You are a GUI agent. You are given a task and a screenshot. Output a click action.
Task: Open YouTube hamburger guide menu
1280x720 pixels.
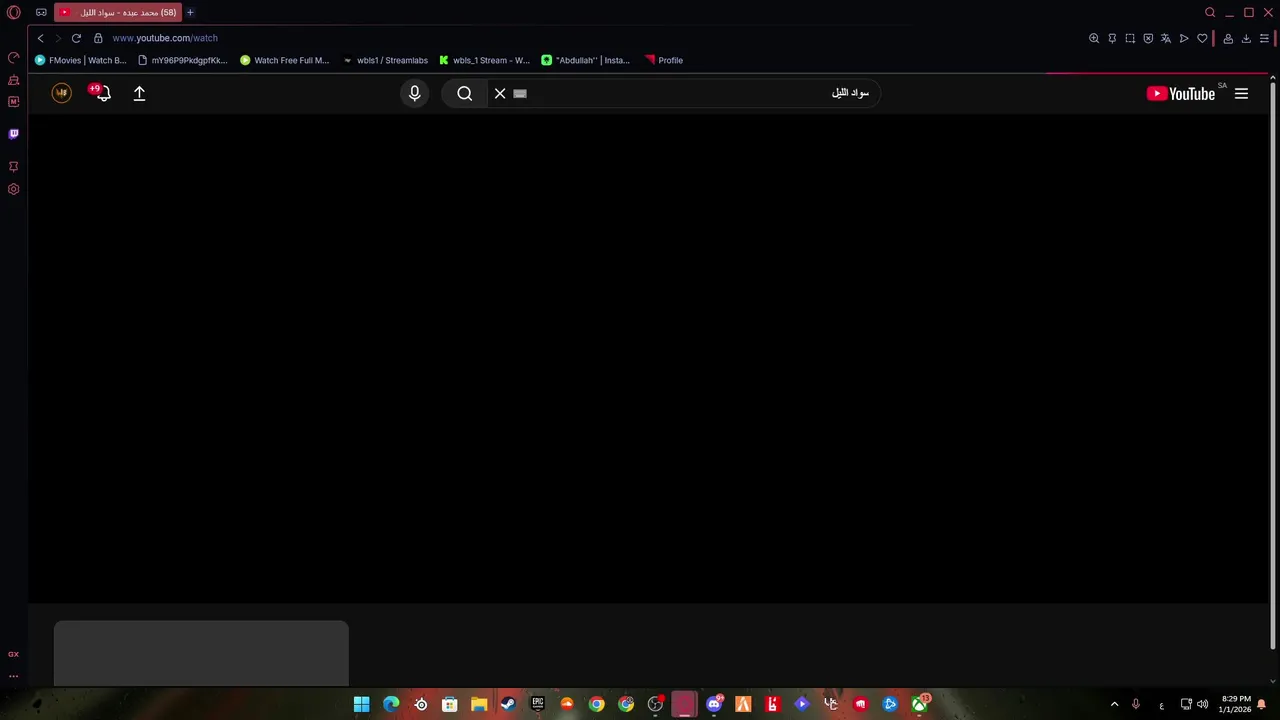[x=1241, y=93]
